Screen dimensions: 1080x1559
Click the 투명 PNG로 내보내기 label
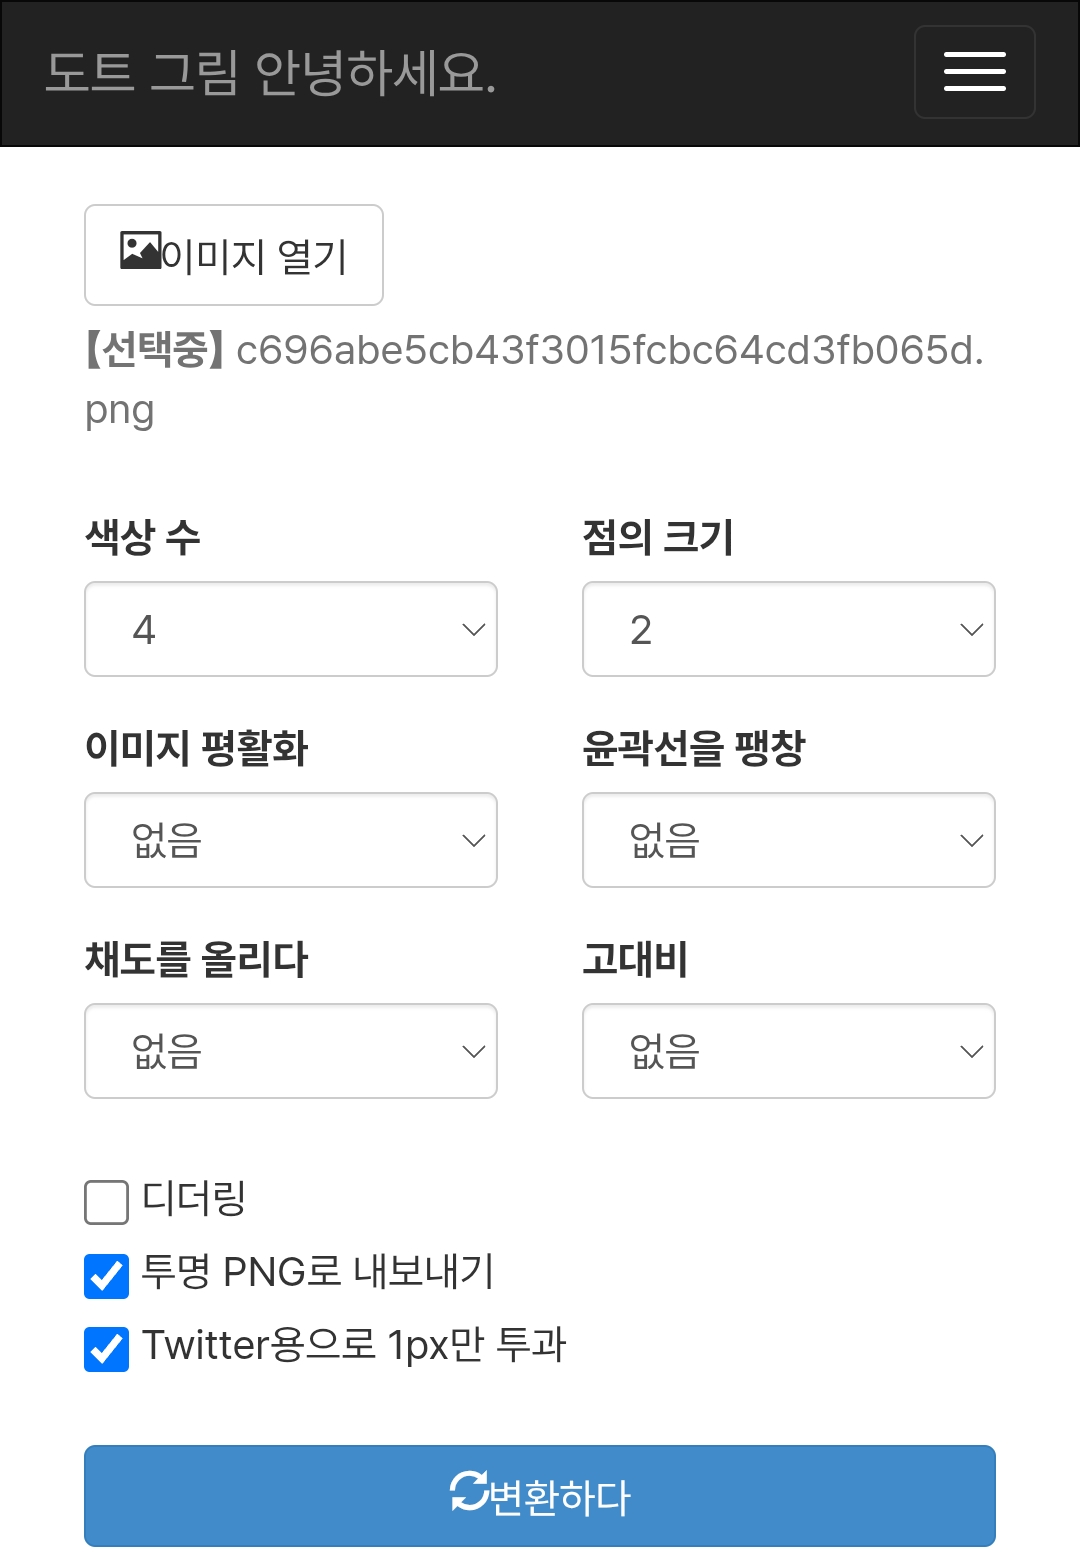318,1272
